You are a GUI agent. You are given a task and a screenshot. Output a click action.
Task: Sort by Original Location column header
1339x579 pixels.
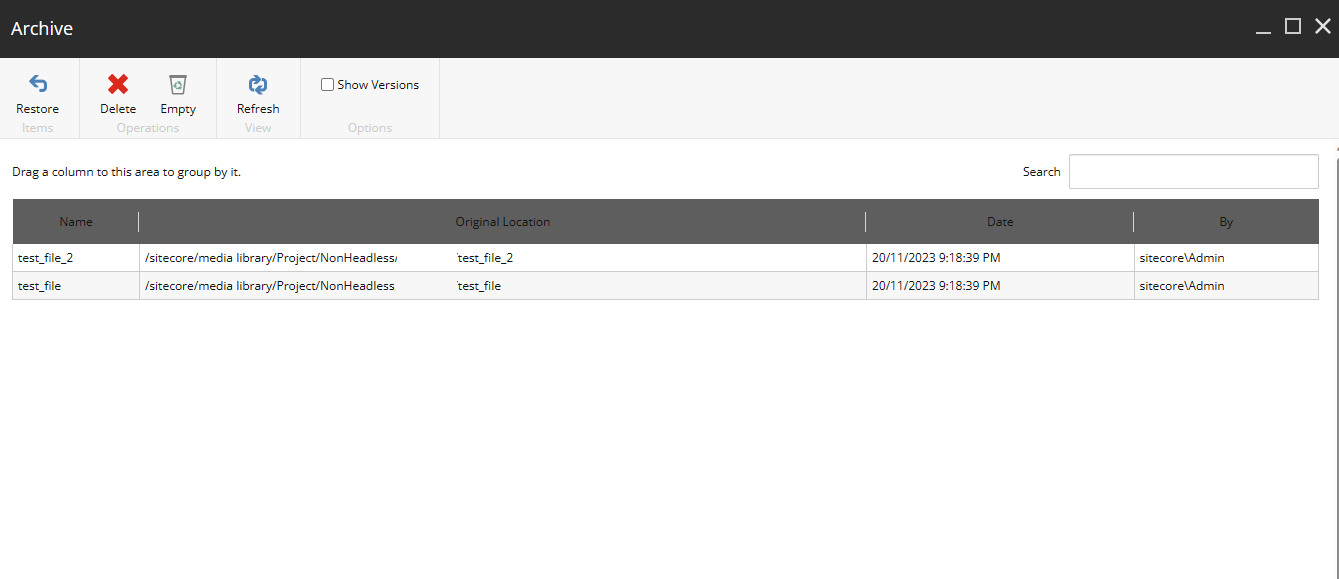point(502,222)
